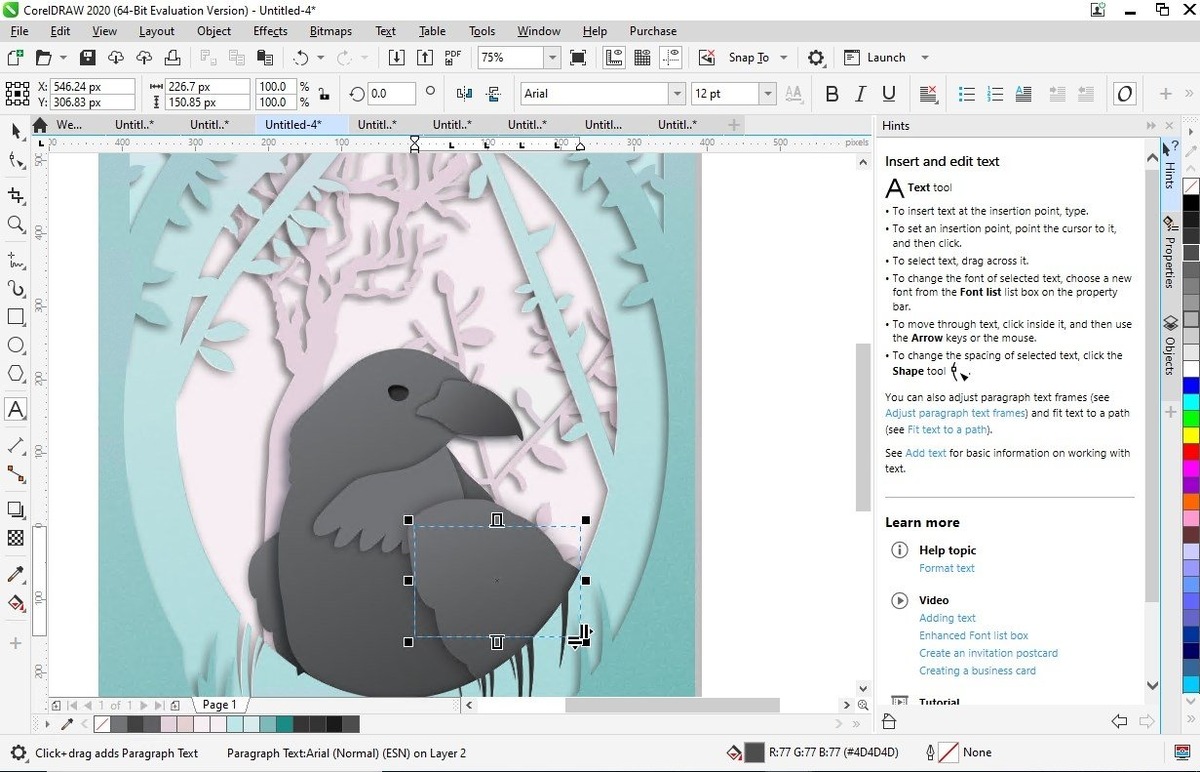Expand the 75% zoom level dropdown
1200x772 pixels.
click(x=550, y=58)
